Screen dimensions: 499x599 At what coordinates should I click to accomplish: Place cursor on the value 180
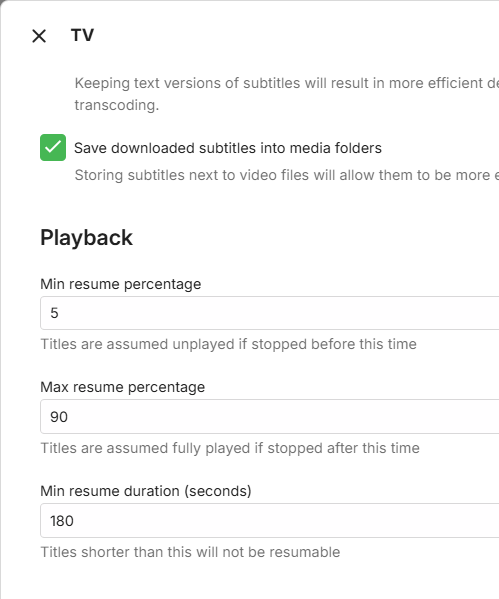click(x=62, y=521)
